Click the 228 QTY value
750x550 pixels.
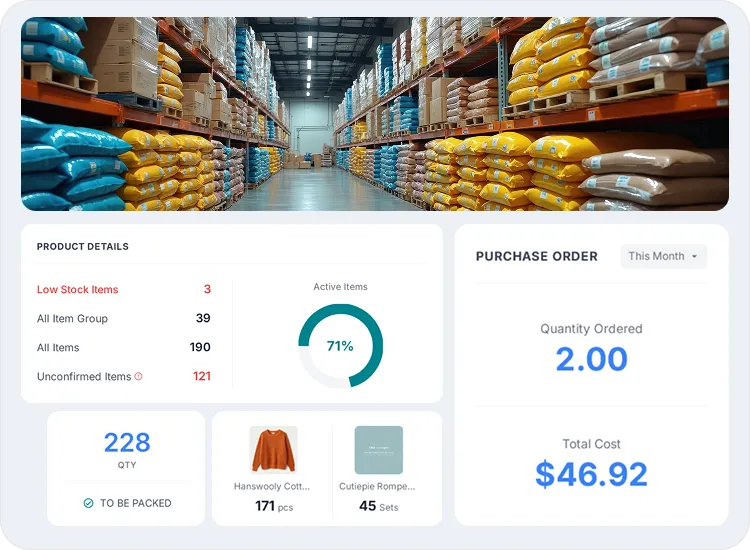pos(127,442)
